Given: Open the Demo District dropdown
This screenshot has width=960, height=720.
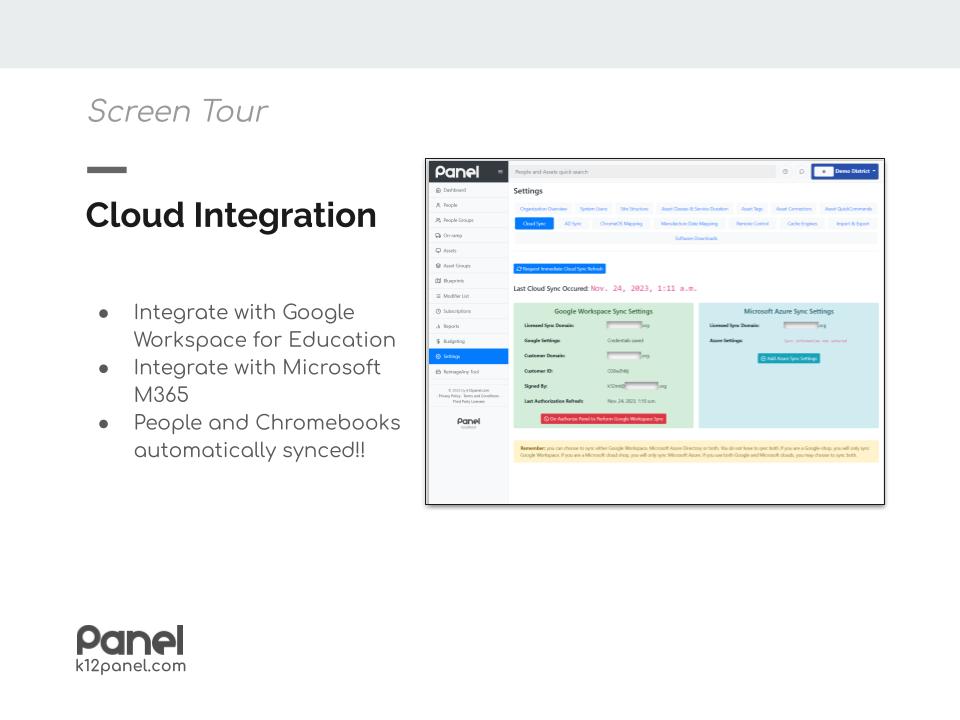Looking at the screenshot, I should click(845, 171).
